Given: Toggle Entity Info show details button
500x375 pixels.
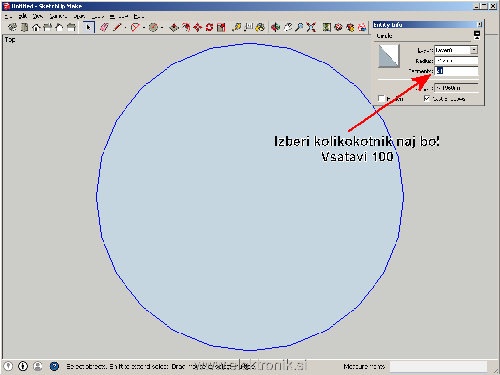Looking at the screenshot, I should 477,35.
